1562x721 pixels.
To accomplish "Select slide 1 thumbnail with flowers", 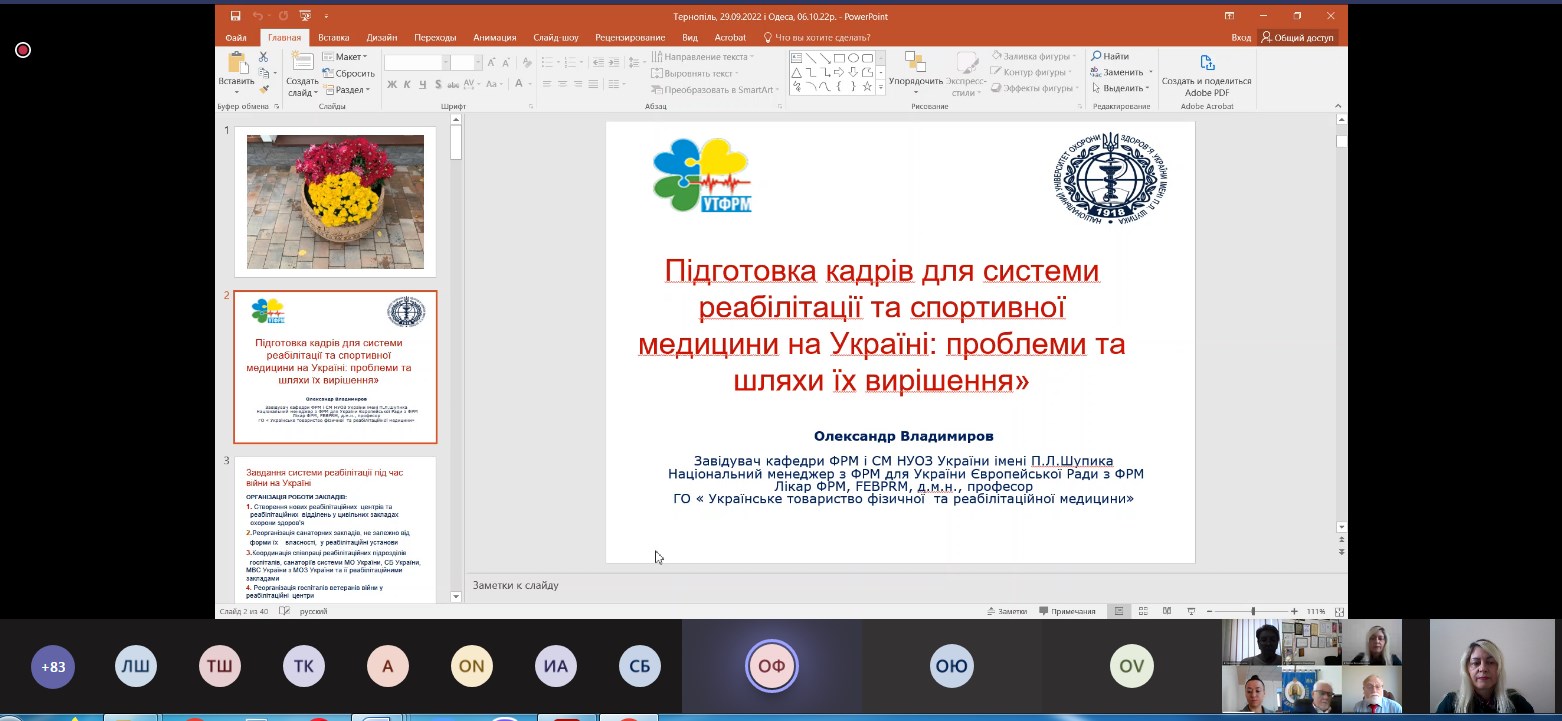I will 335,202.
